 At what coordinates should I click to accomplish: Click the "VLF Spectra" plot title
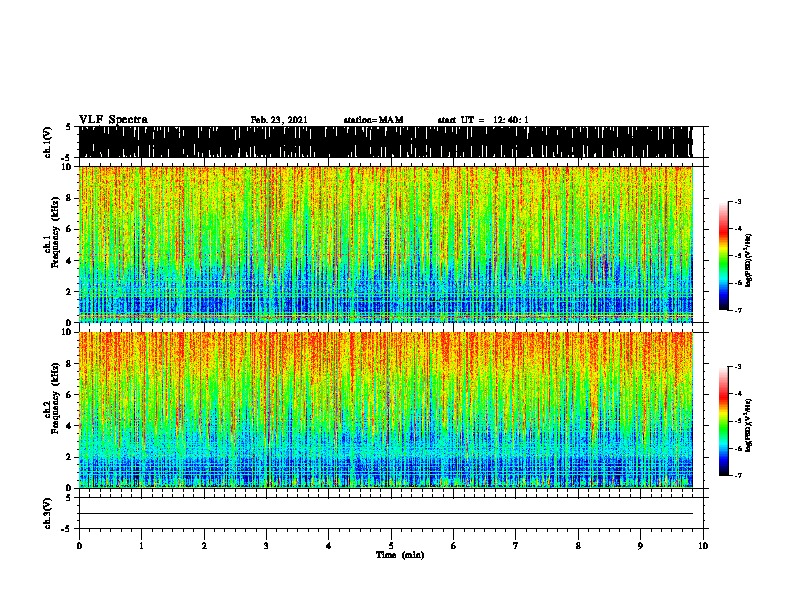tap(113, 120)
